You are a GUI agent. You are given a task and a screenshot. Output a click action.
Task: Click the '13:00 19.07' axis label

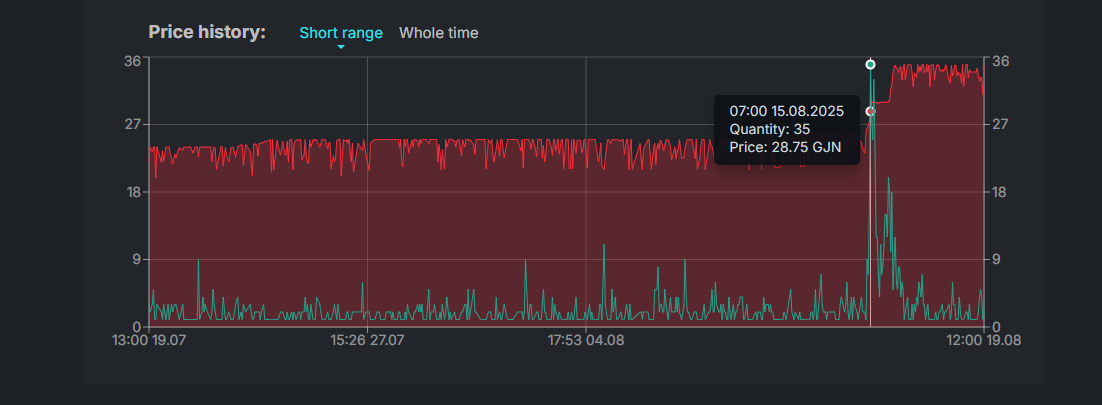[149, 340]
